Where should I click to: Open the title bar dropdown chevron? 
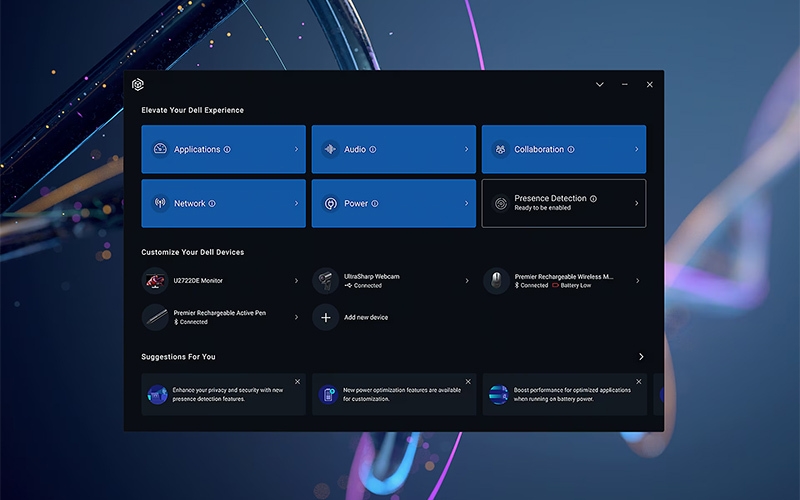point(600,85)
